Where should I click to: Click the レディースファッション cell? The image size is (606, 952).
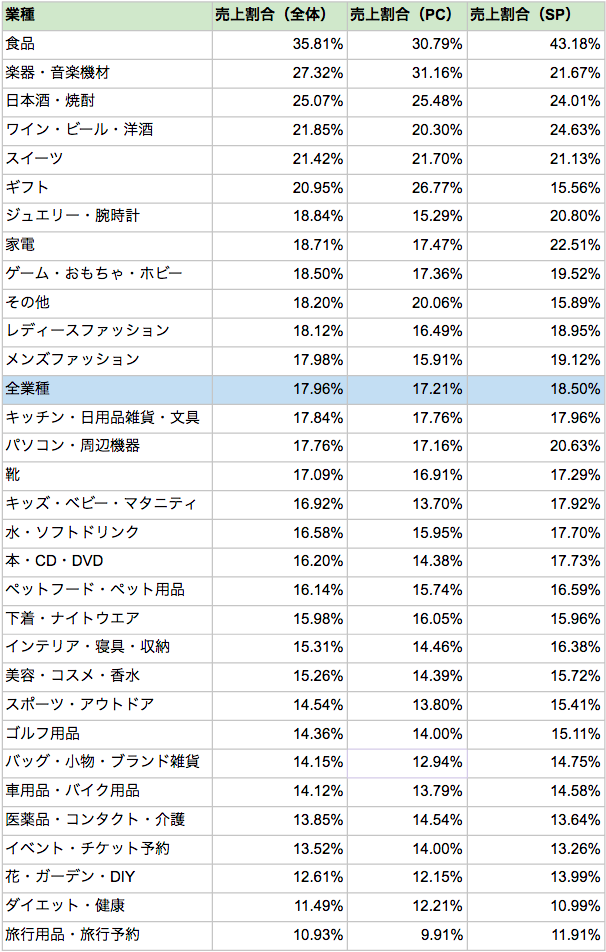point(107,332)
